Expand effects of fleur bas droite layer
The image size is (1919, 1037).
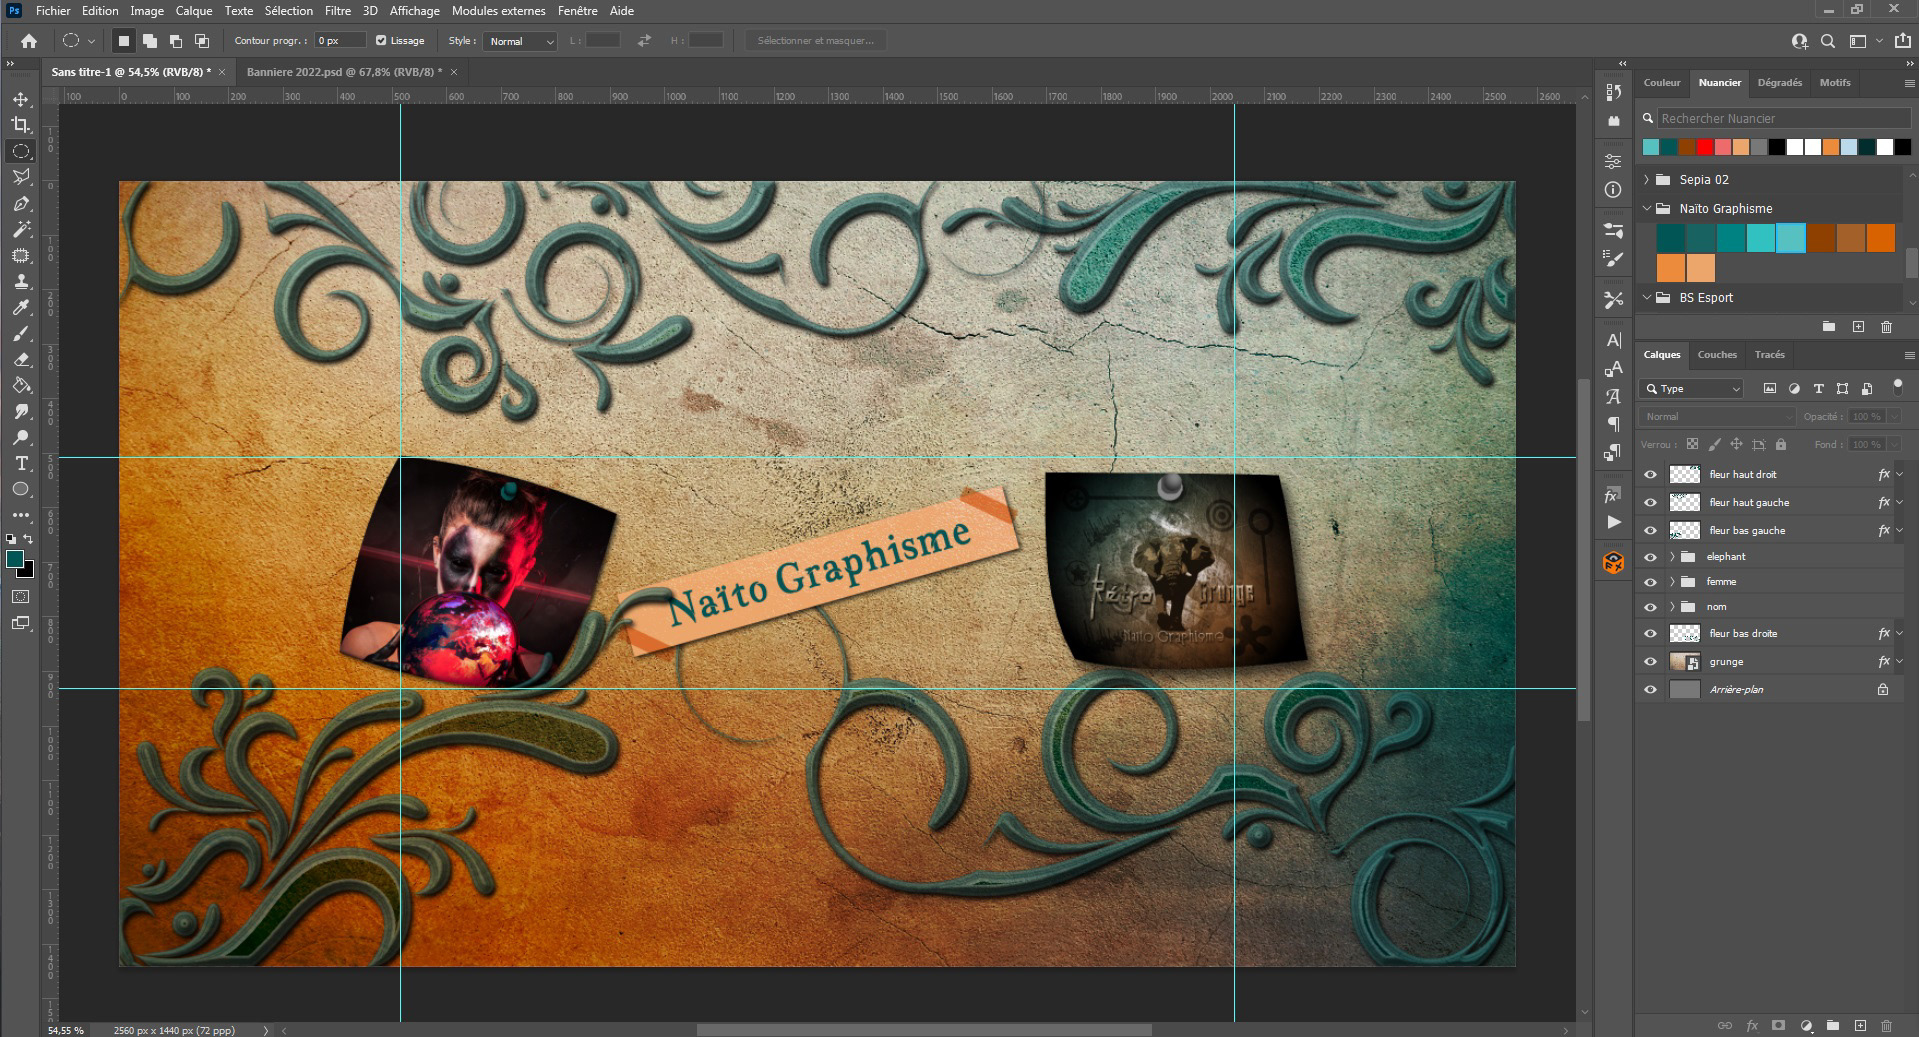(x=1899, y=634)
